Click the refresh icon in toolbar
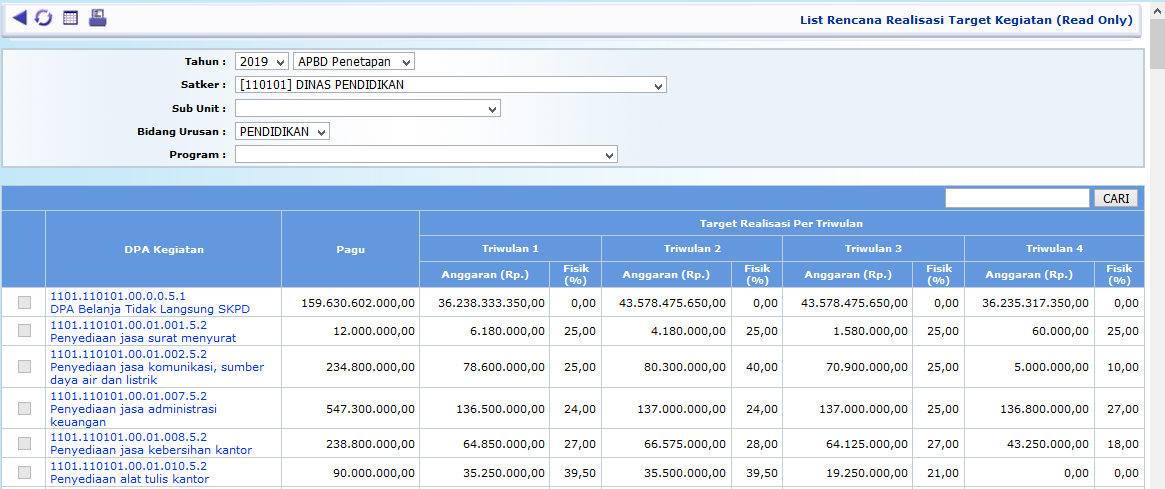 click(43, 18)
